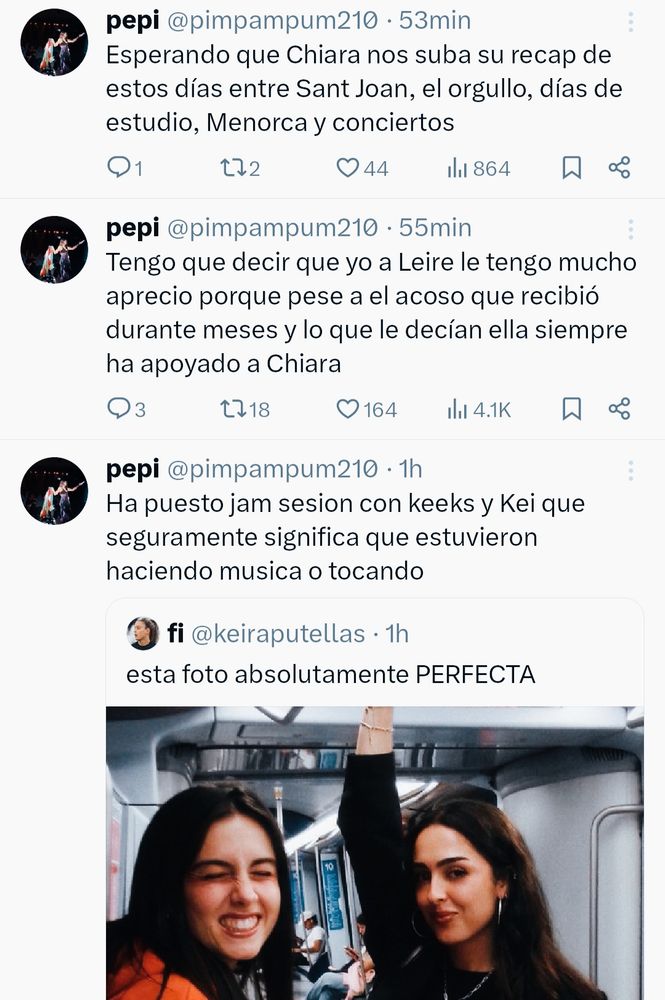Share the Chiara recap tweet
The image size is (665, 1000).
[619, 168]
